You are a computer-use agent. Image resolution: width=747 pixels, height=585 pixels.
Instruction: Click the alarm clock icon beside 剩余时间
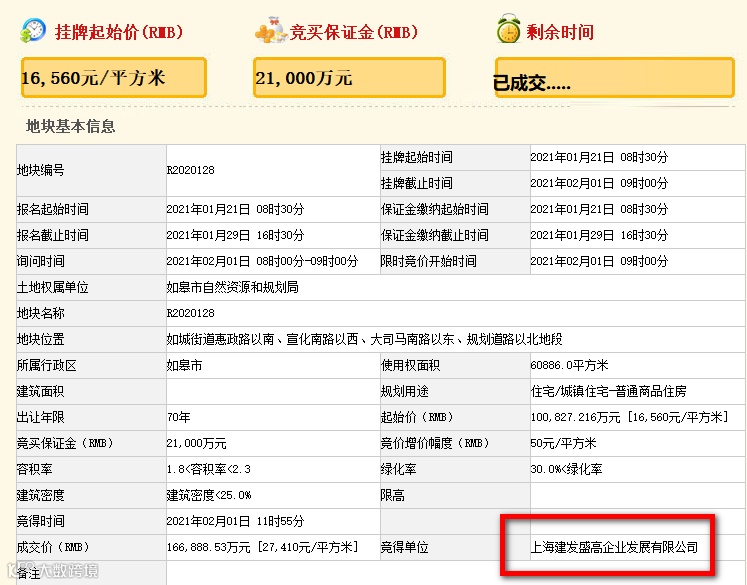click(508, 29)
